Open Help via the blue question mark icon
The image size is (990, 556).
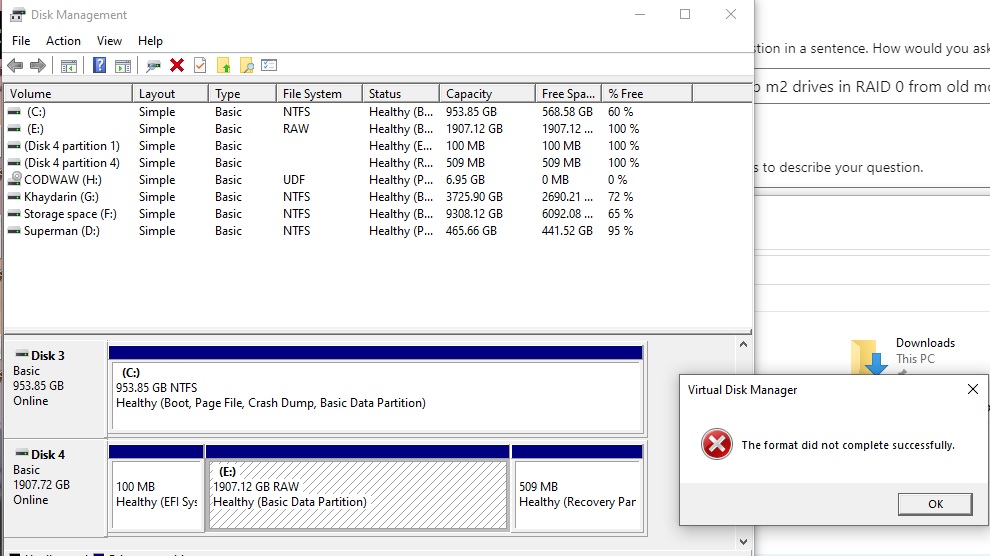coord(99,65)
